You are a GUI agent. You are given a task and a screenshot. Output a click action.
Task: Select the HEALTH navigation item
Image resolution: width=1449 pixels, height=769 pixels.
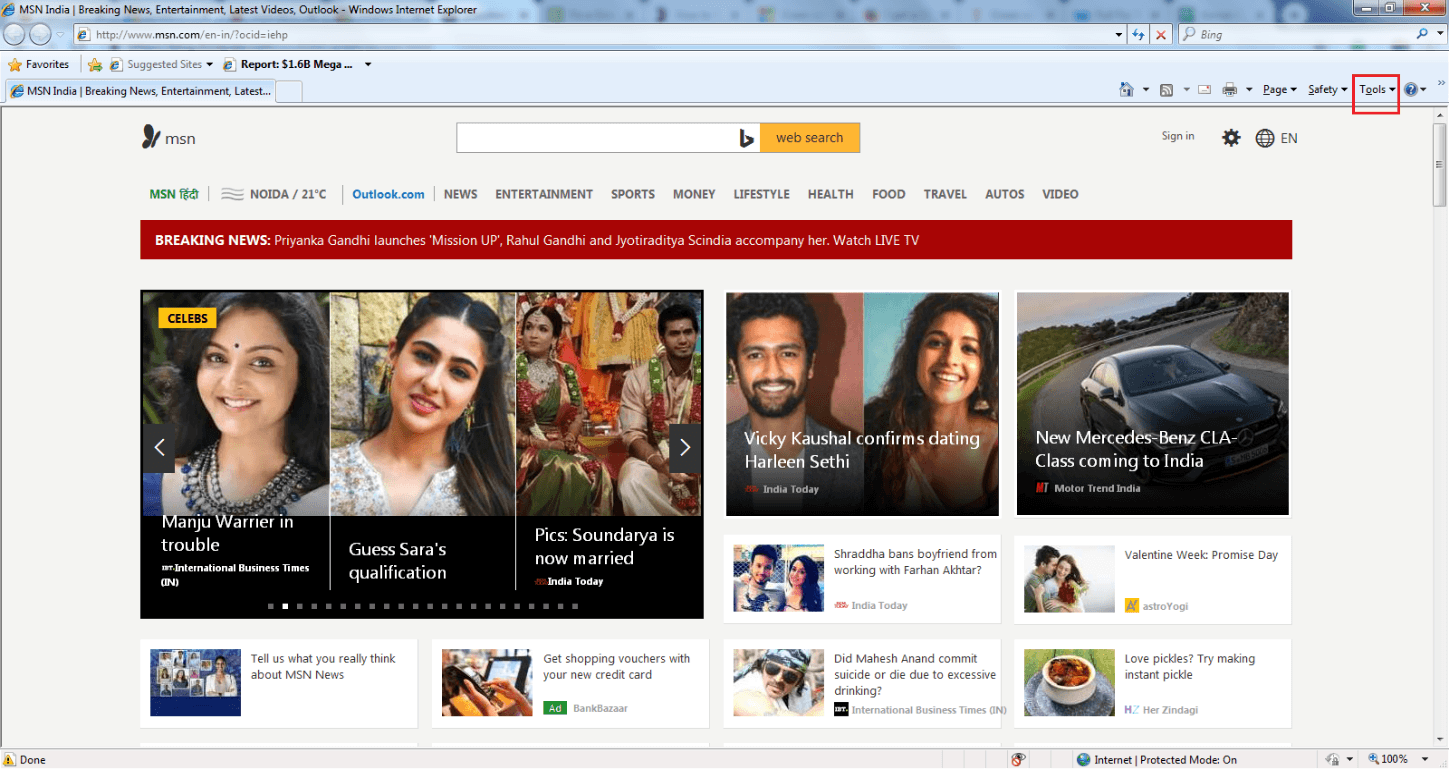point(831,194)
